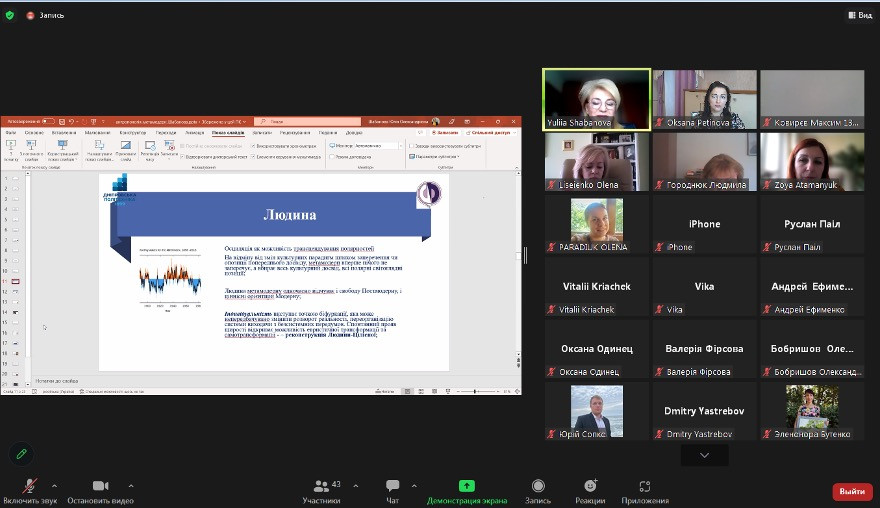Open the Монітор monitor dropdown
The width and height of the screenshot is (880, 508).
(x=378, y=146)
